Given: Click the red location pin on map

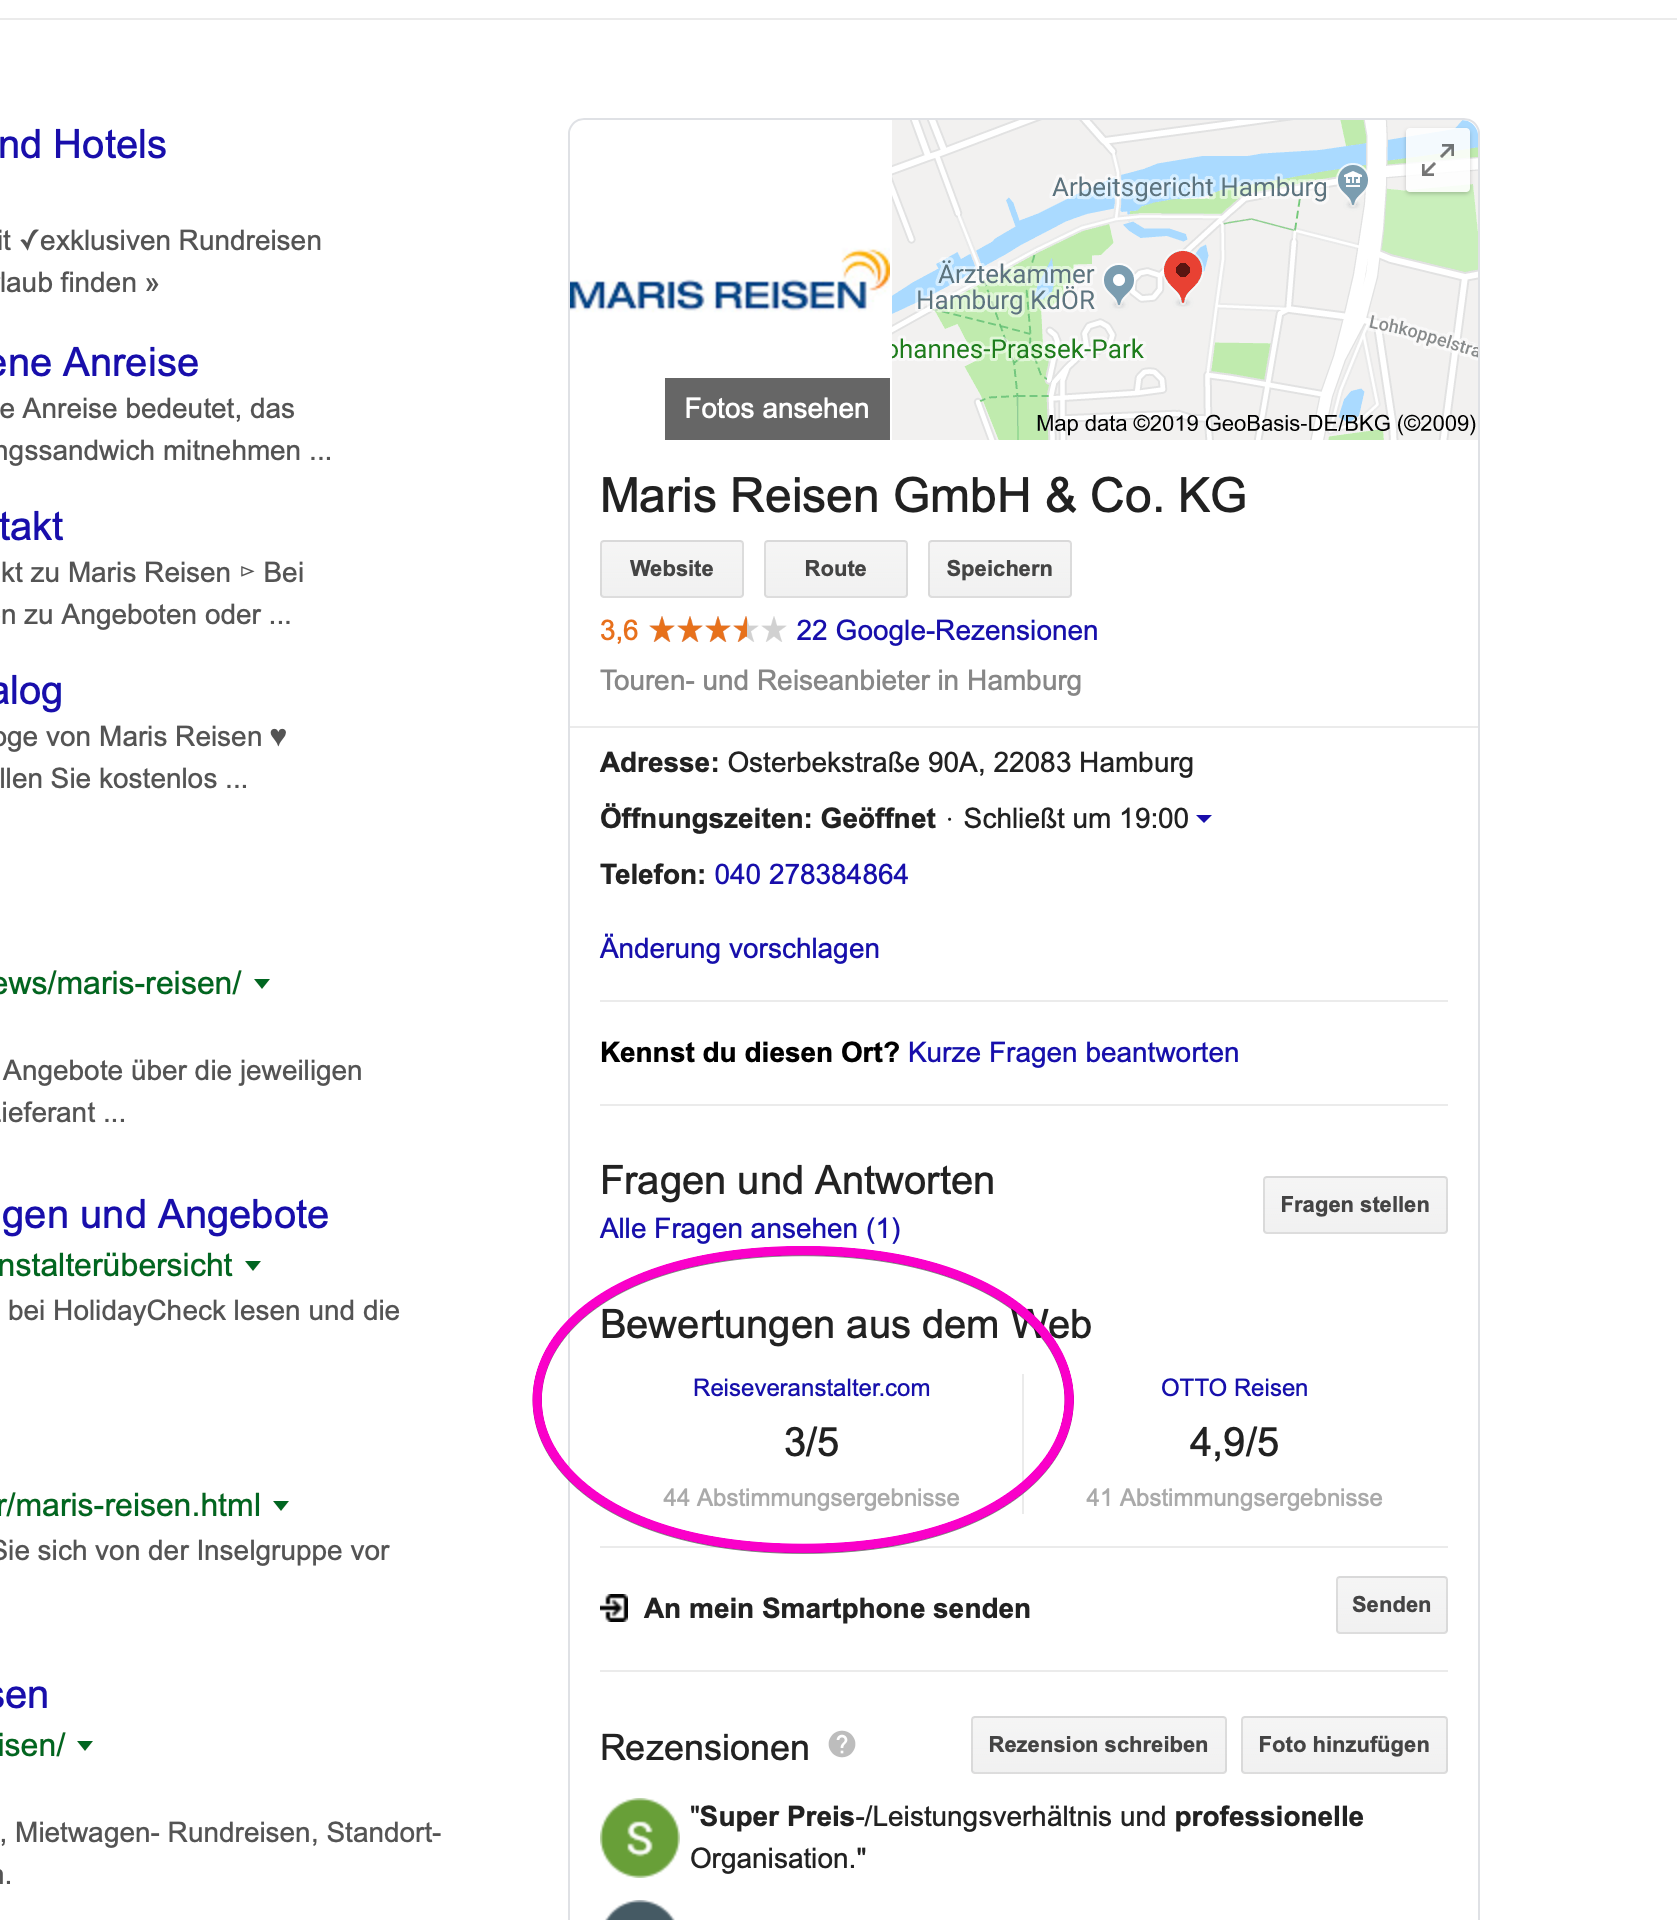Looking at the screenshot, I should (1182, 276).
